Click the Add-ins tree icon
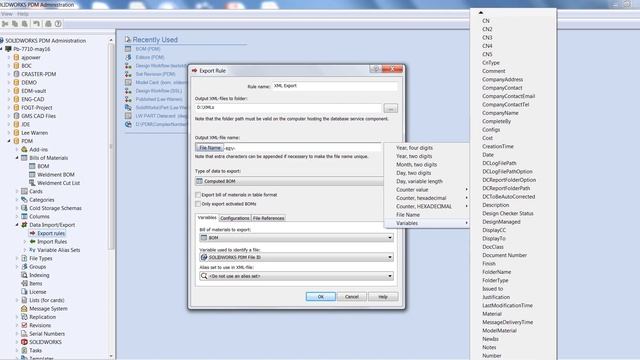640x360 pixels. [24, 149]
